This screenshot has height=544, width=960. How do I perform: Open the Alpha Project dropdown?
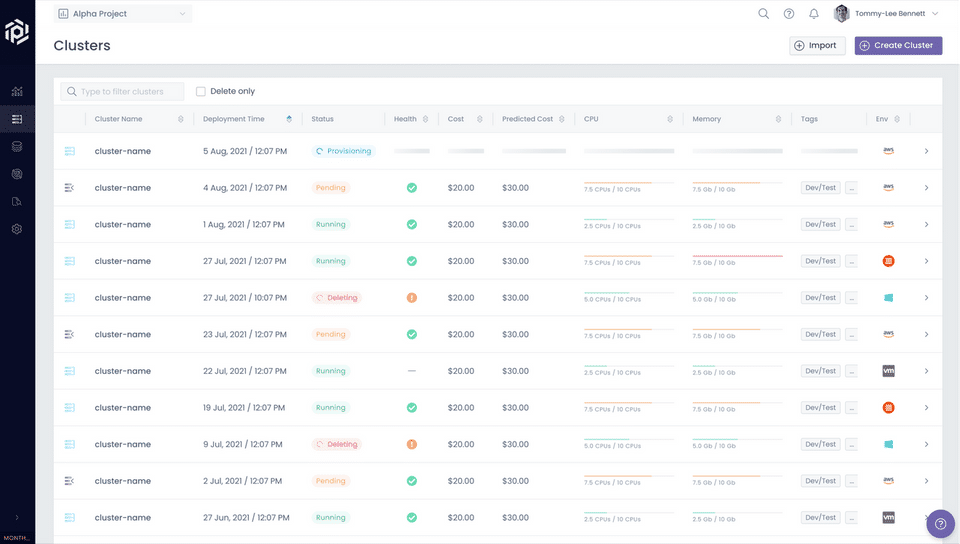point(122,13)
